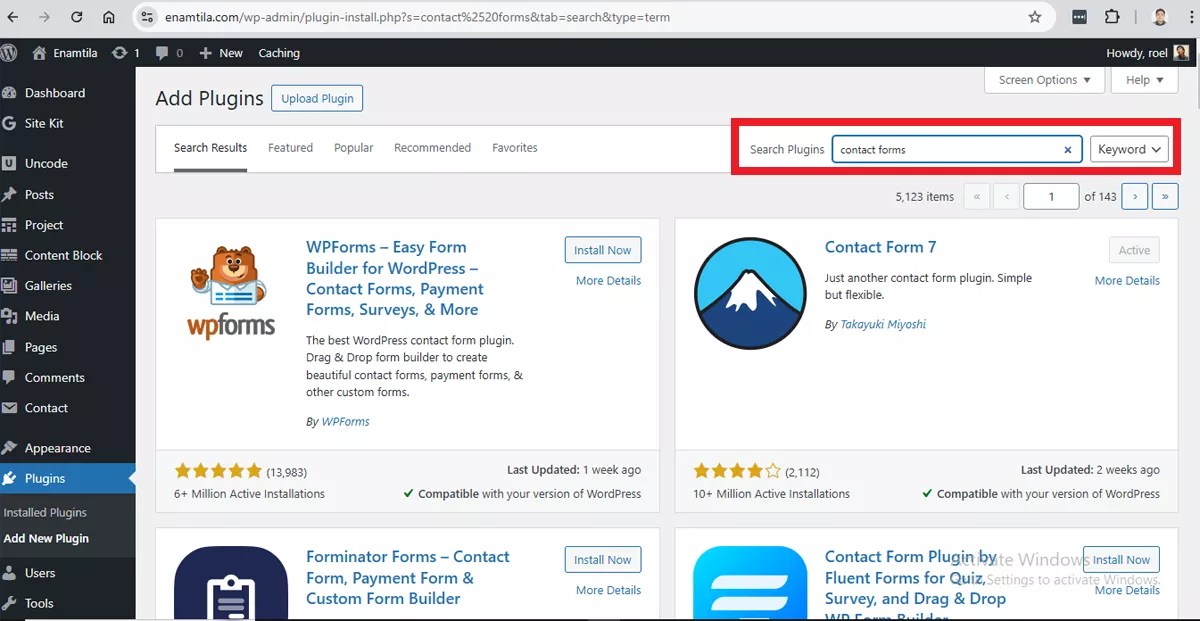Open the WPForms plugin title link
Screen dimensions: 1200x621
(395, 278)
